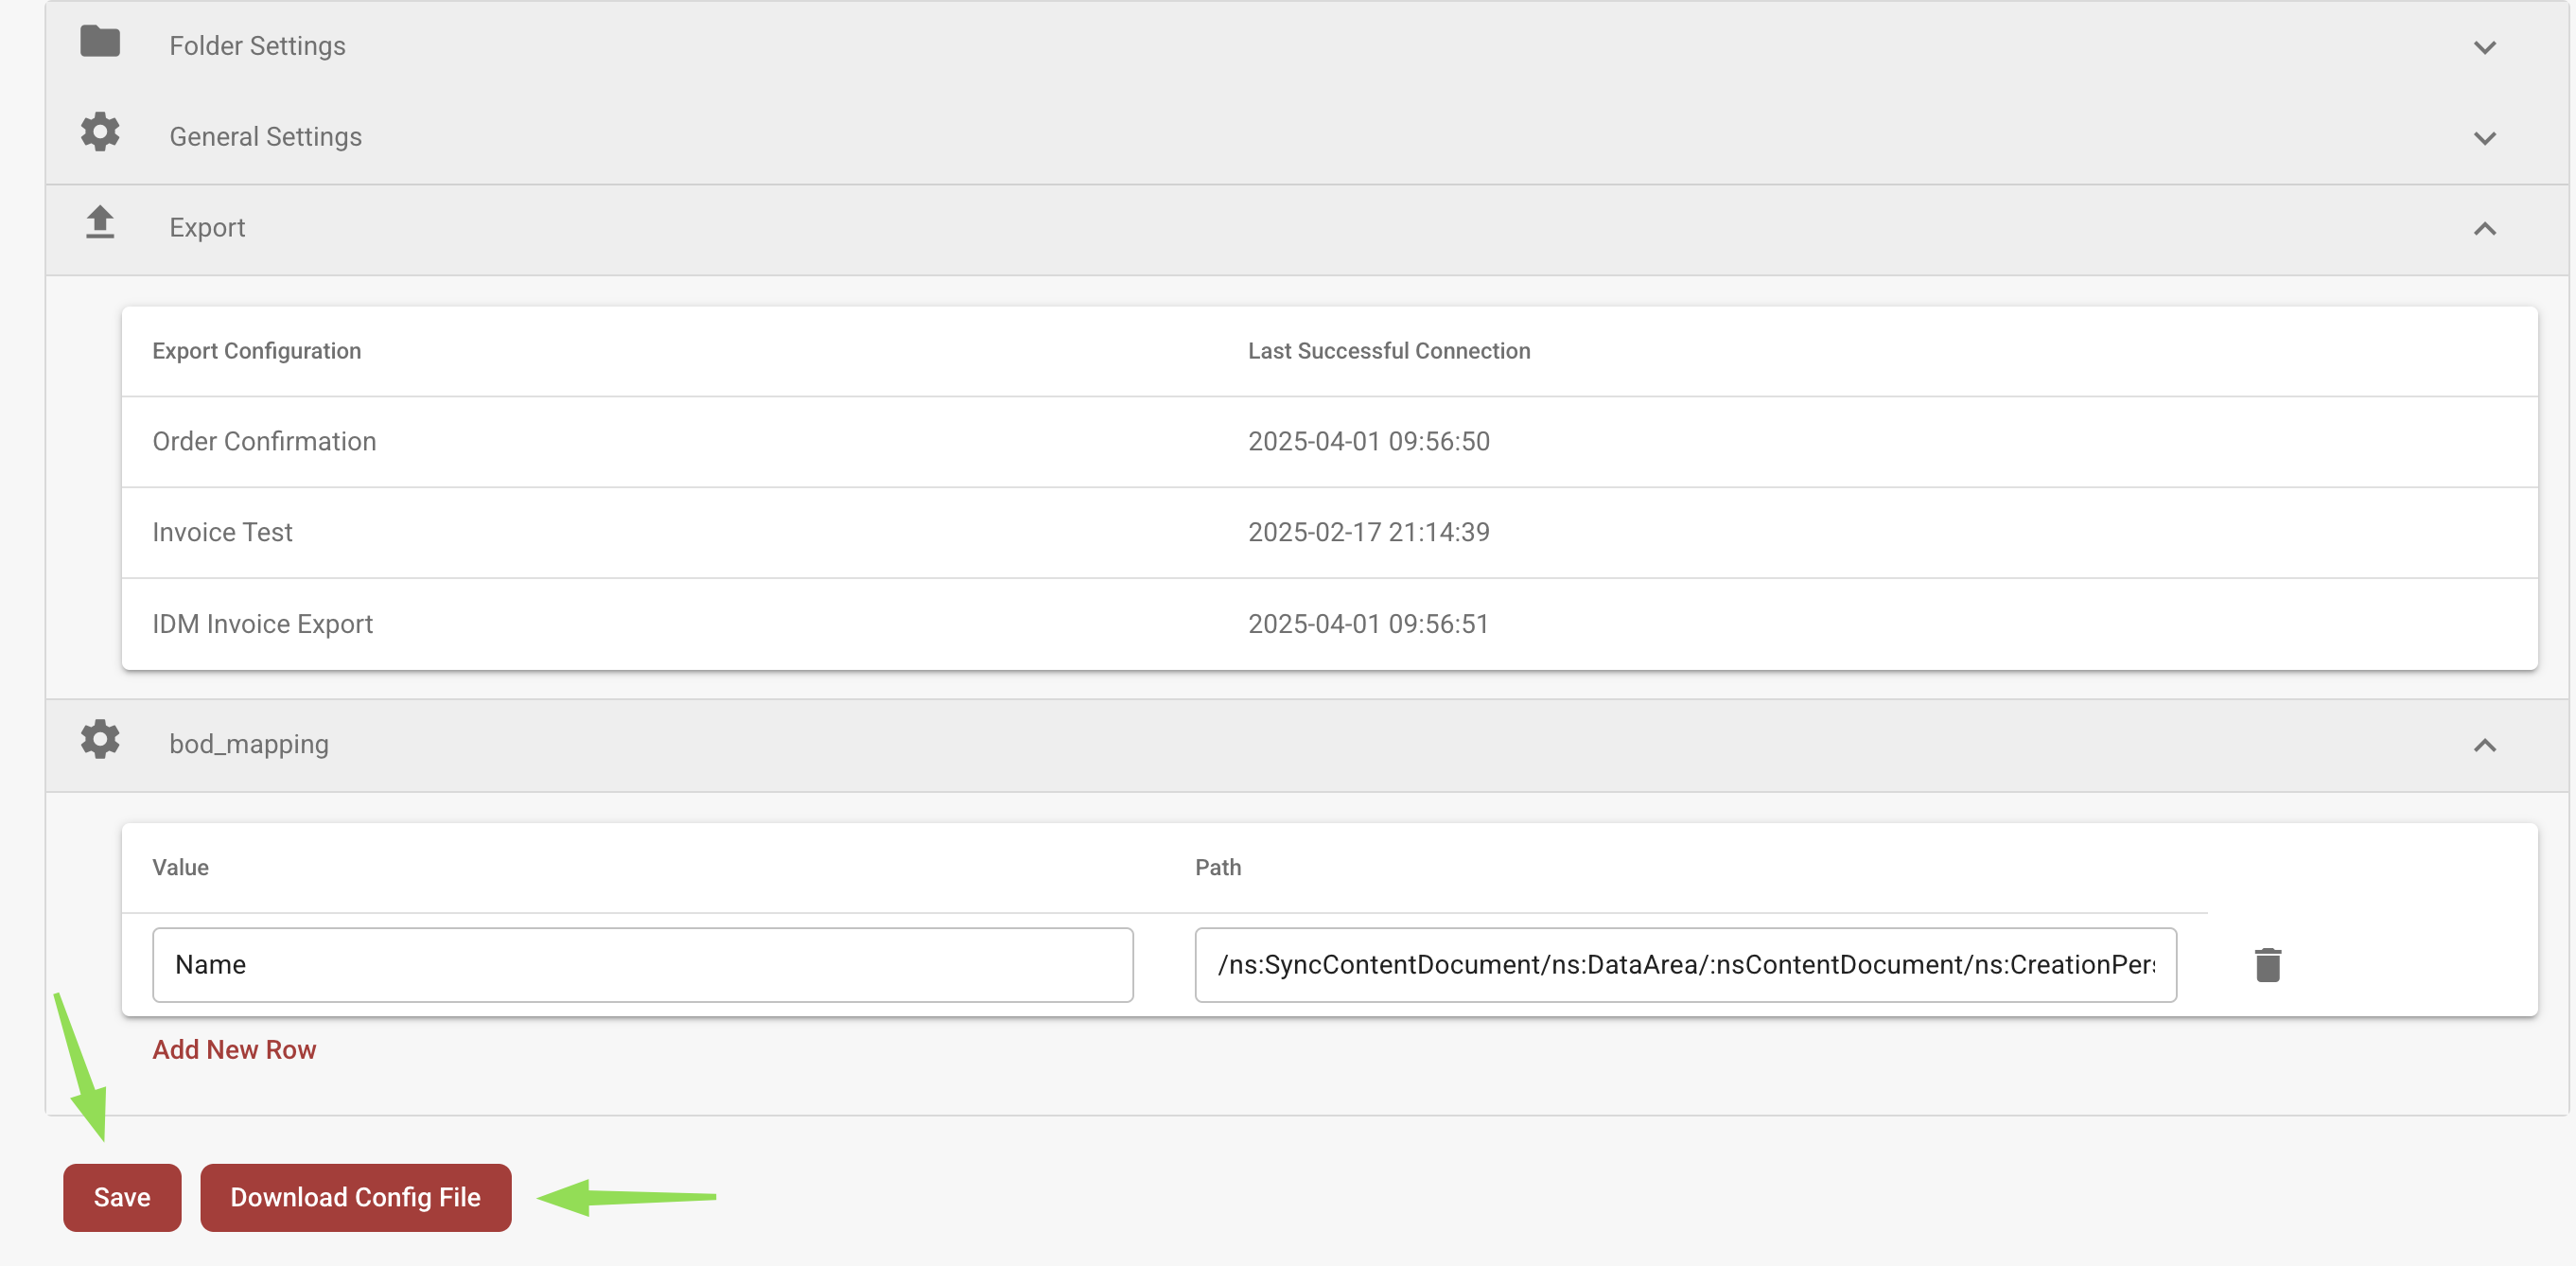Select the Order Confirmation export row
Viewport: 2576px width, 1266px height.
[264, 441]
